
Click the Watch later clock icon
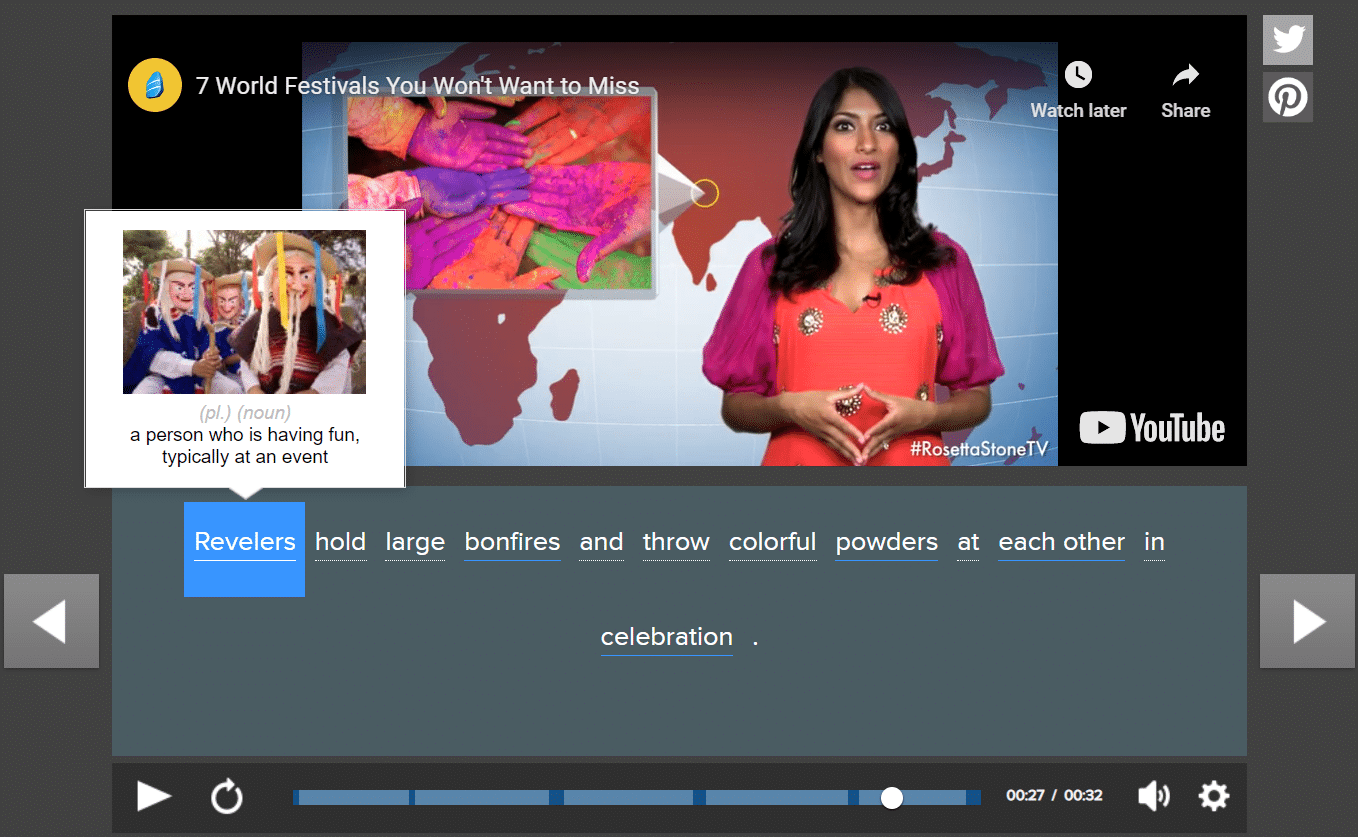pos(1078,75)
